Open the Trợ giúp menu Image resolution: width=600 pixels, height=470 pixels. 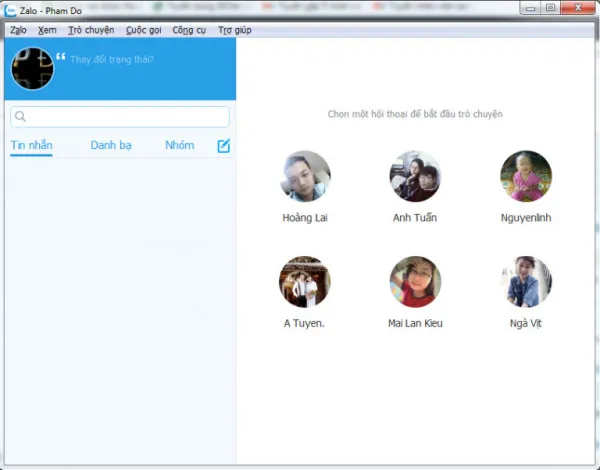click(x=233, y=30)
